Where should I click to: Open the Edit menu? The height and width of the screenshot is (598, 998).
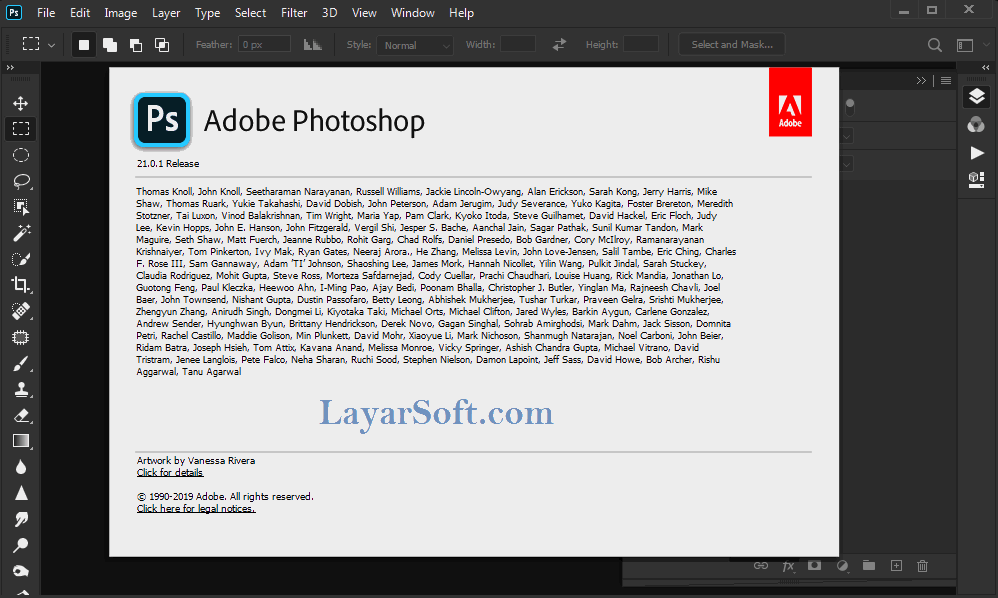click(x=80, y=13)
